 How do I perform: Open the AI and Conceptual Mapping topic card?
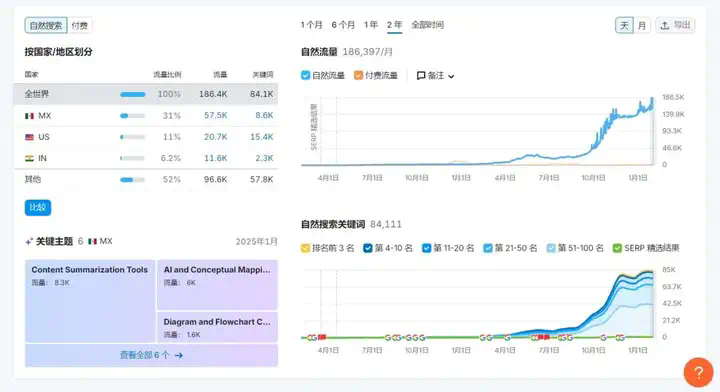pos(217,285)
